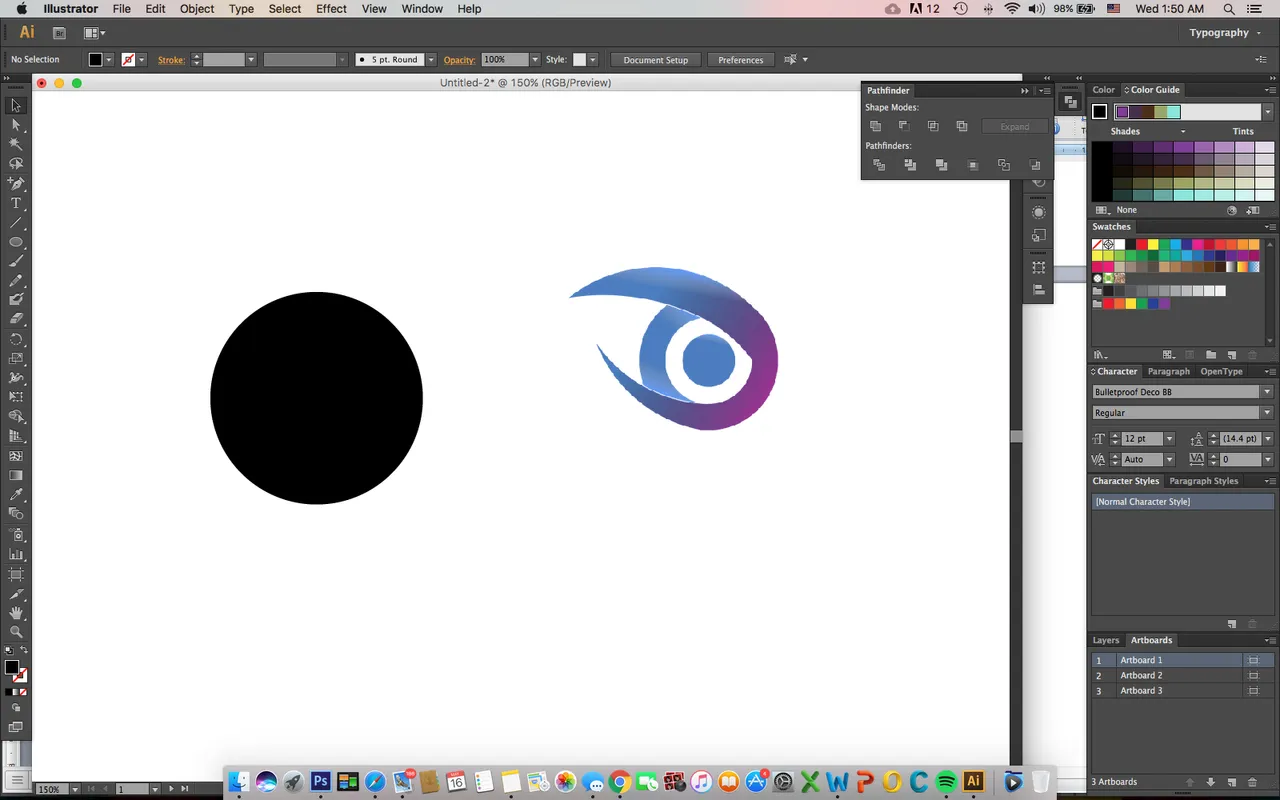Select the Magic Wand tool
This screenshot has height=800, width=1280.
(x=16, y=145)
